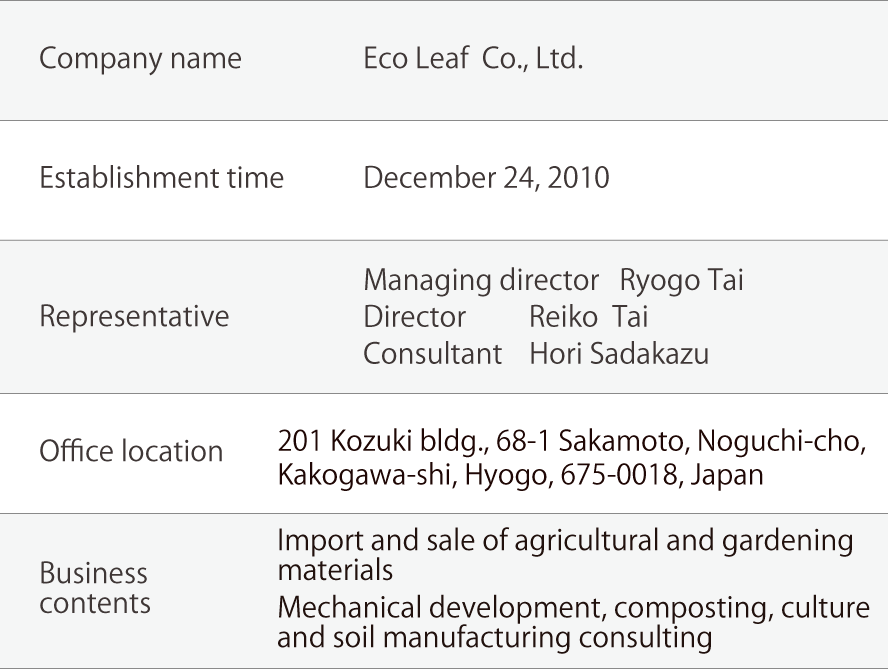Click the "Consultant" title text
Screen dimensions: 888x669
[432, 354]
